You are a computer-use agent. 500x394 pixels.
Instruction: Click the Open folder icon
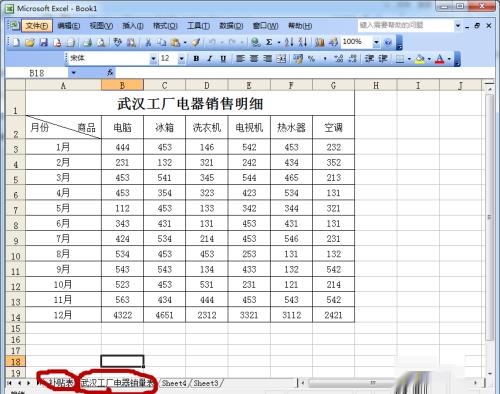click(30, 42)
